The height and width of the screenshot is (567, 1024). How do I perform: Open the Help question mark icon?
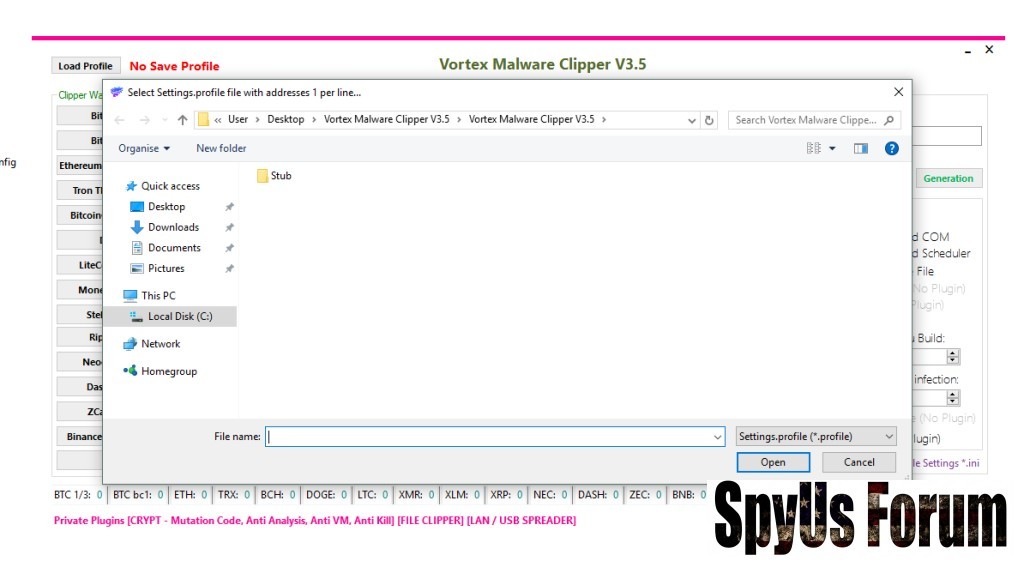point(891,148)
